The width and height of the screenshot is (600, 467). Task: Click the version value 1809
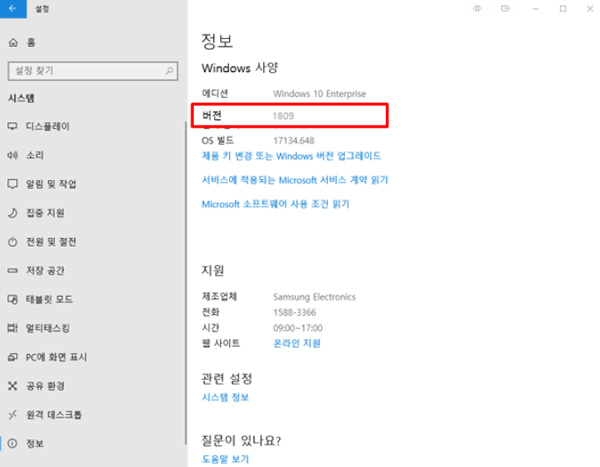tap(283, 116)
